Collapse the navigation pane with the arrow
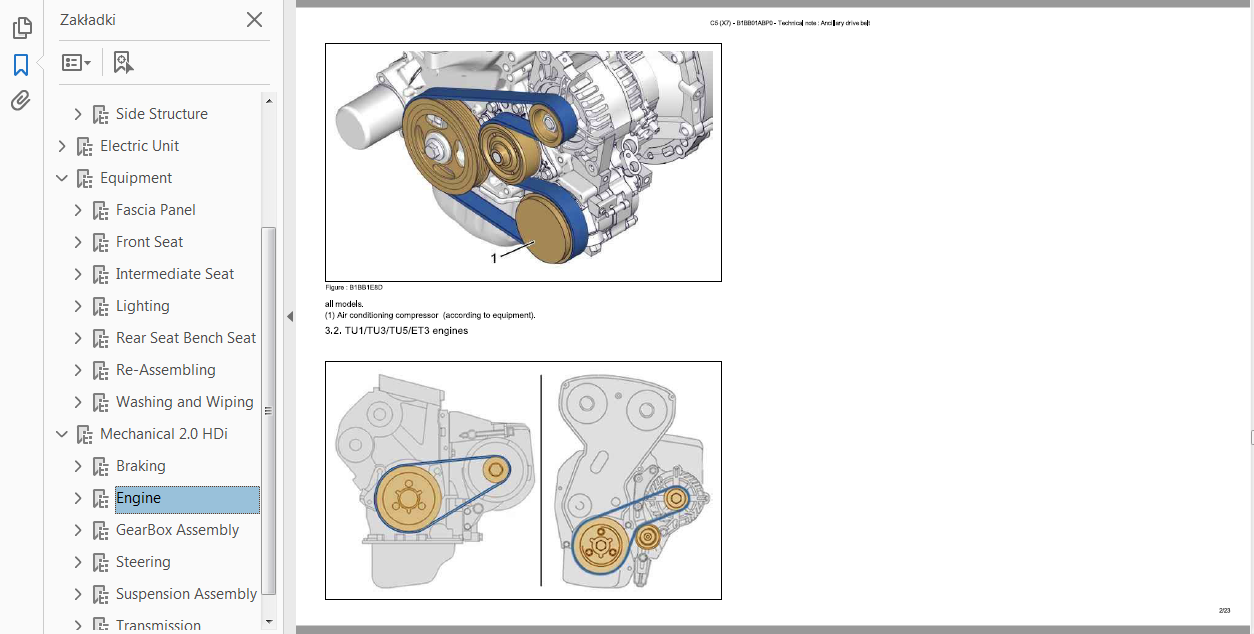This screenshot has width=1254, height=634. click(x=290, y=316)
